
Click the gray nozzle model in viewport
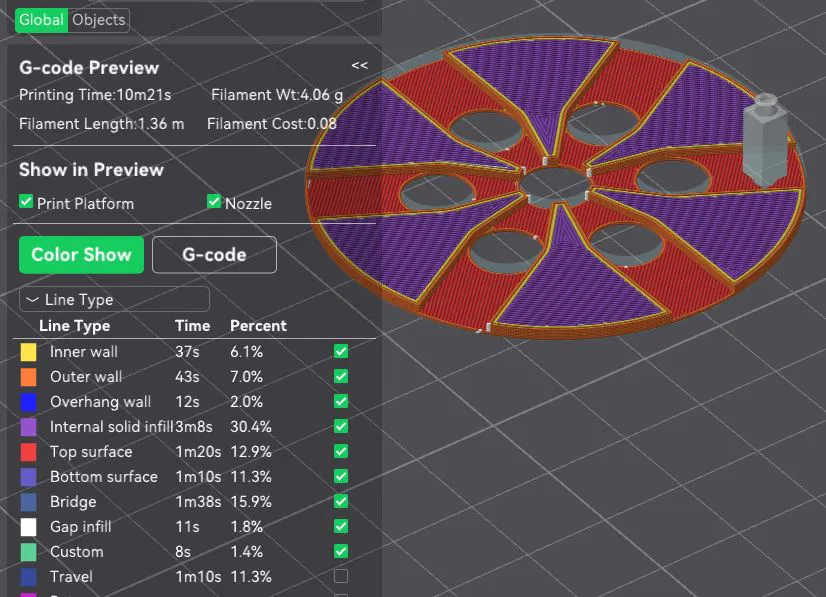(765, 140)
